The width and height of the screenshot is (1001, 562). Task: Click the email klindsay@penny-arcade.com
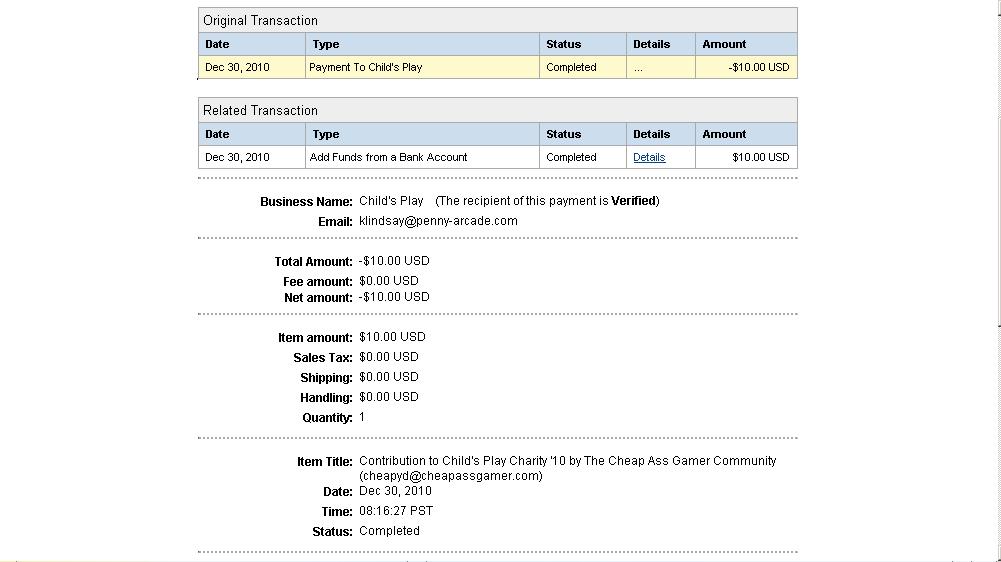click(438, 221)
